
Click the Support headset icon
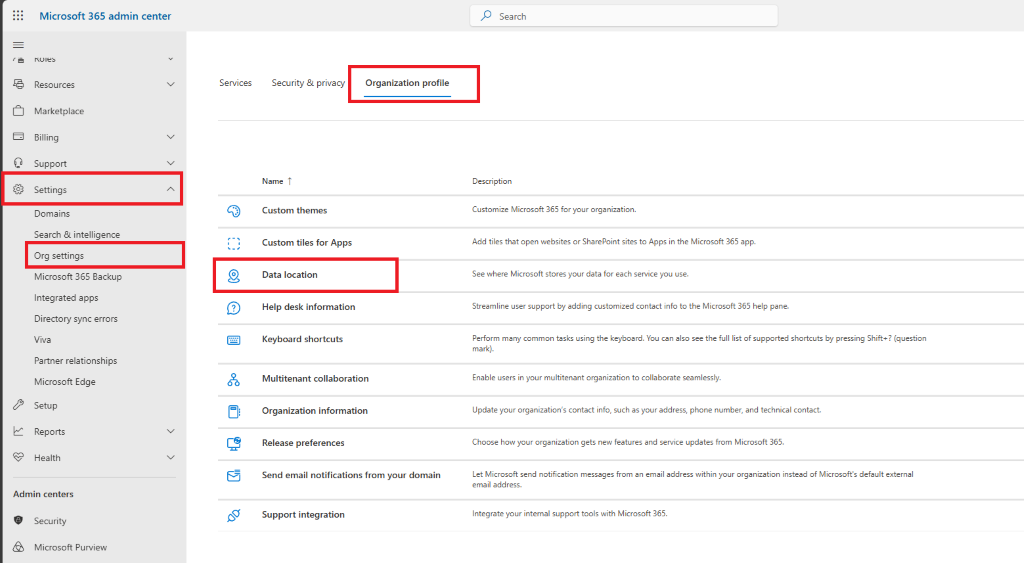click(x=18, y=163)
